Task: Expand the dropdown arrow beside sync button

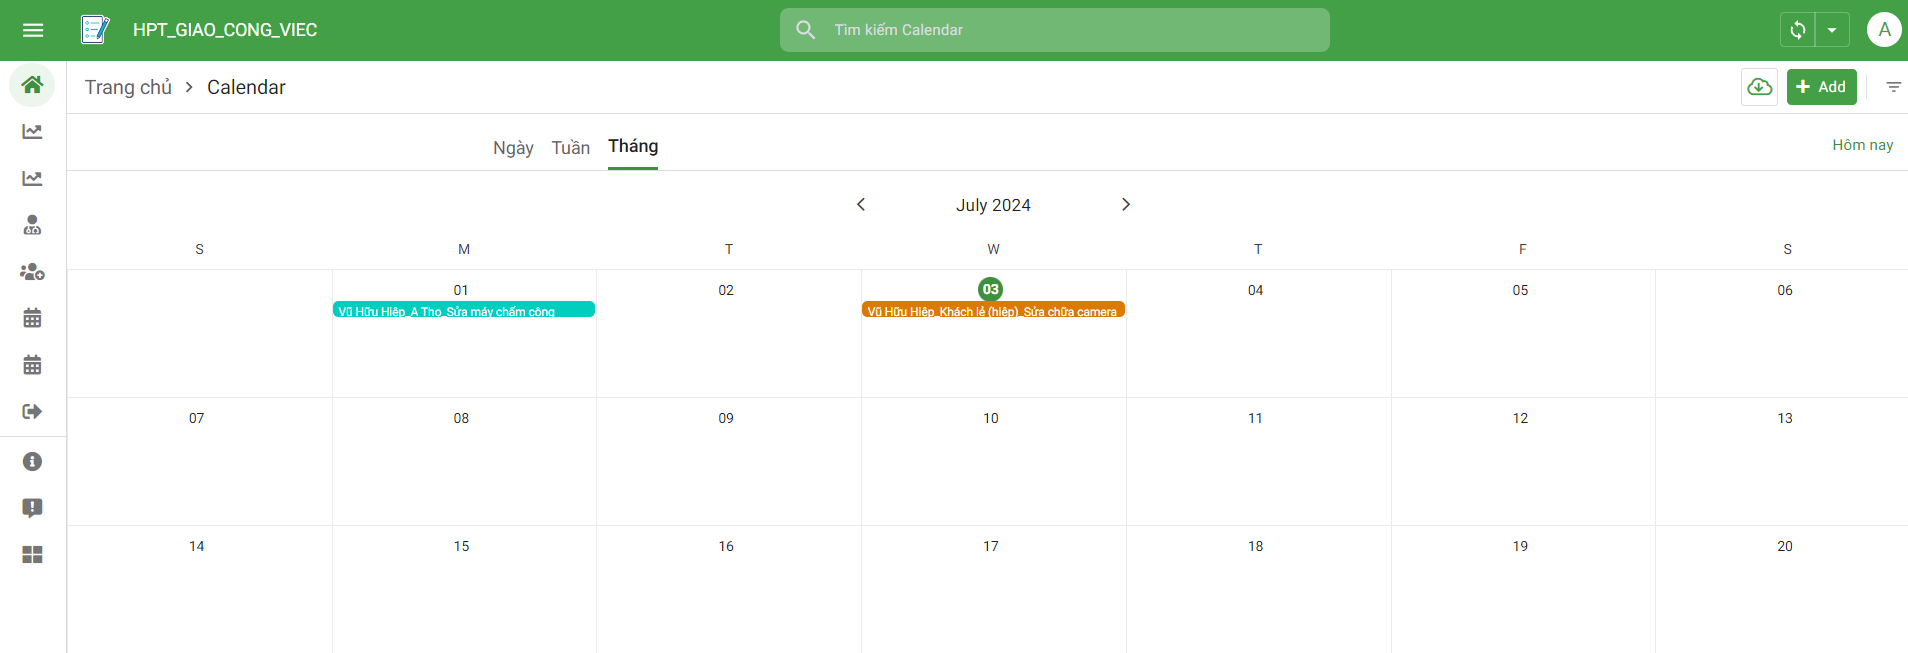Action: coord(1832,30)
